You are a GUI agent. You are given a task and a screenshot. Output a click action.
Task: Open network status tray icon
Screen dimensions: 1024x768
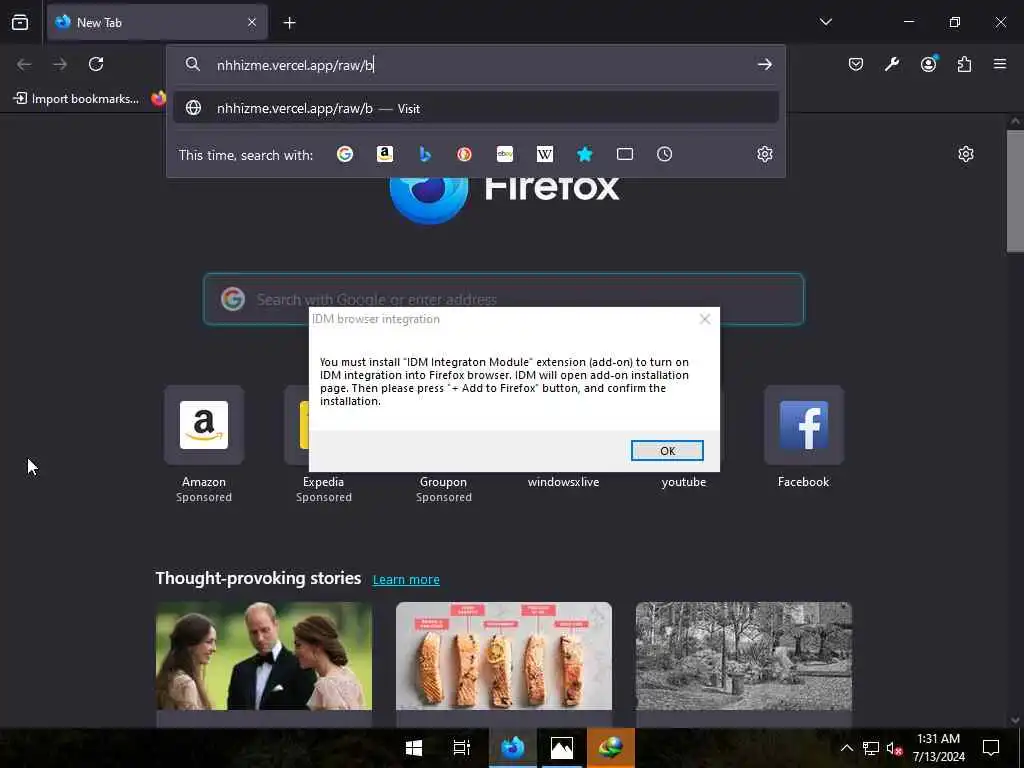coord(871,748)
